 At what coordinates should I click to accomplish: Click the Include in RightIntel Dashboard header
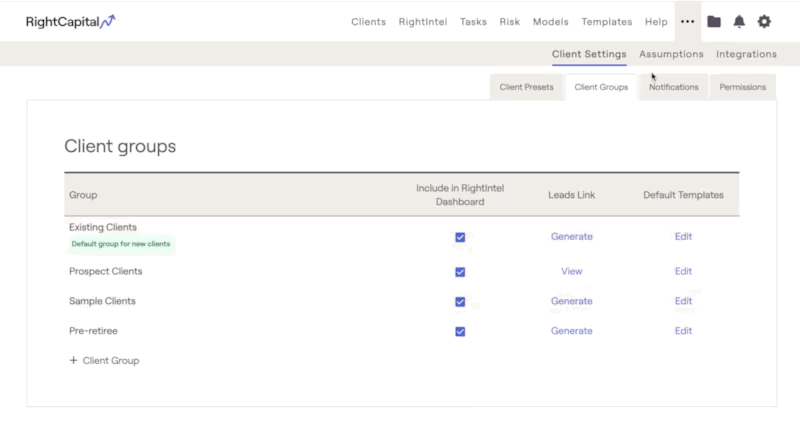click(460, 195)
